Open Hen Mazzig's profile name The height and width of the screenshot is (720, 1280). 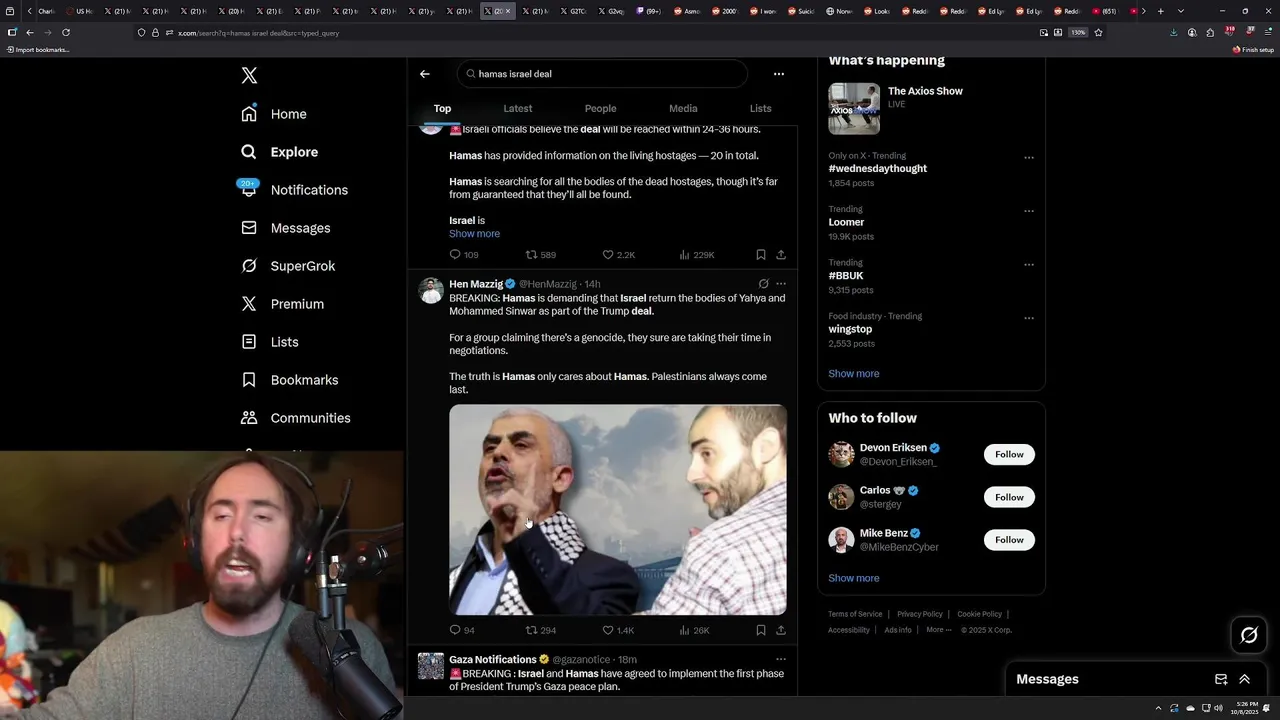click(475, 284)
